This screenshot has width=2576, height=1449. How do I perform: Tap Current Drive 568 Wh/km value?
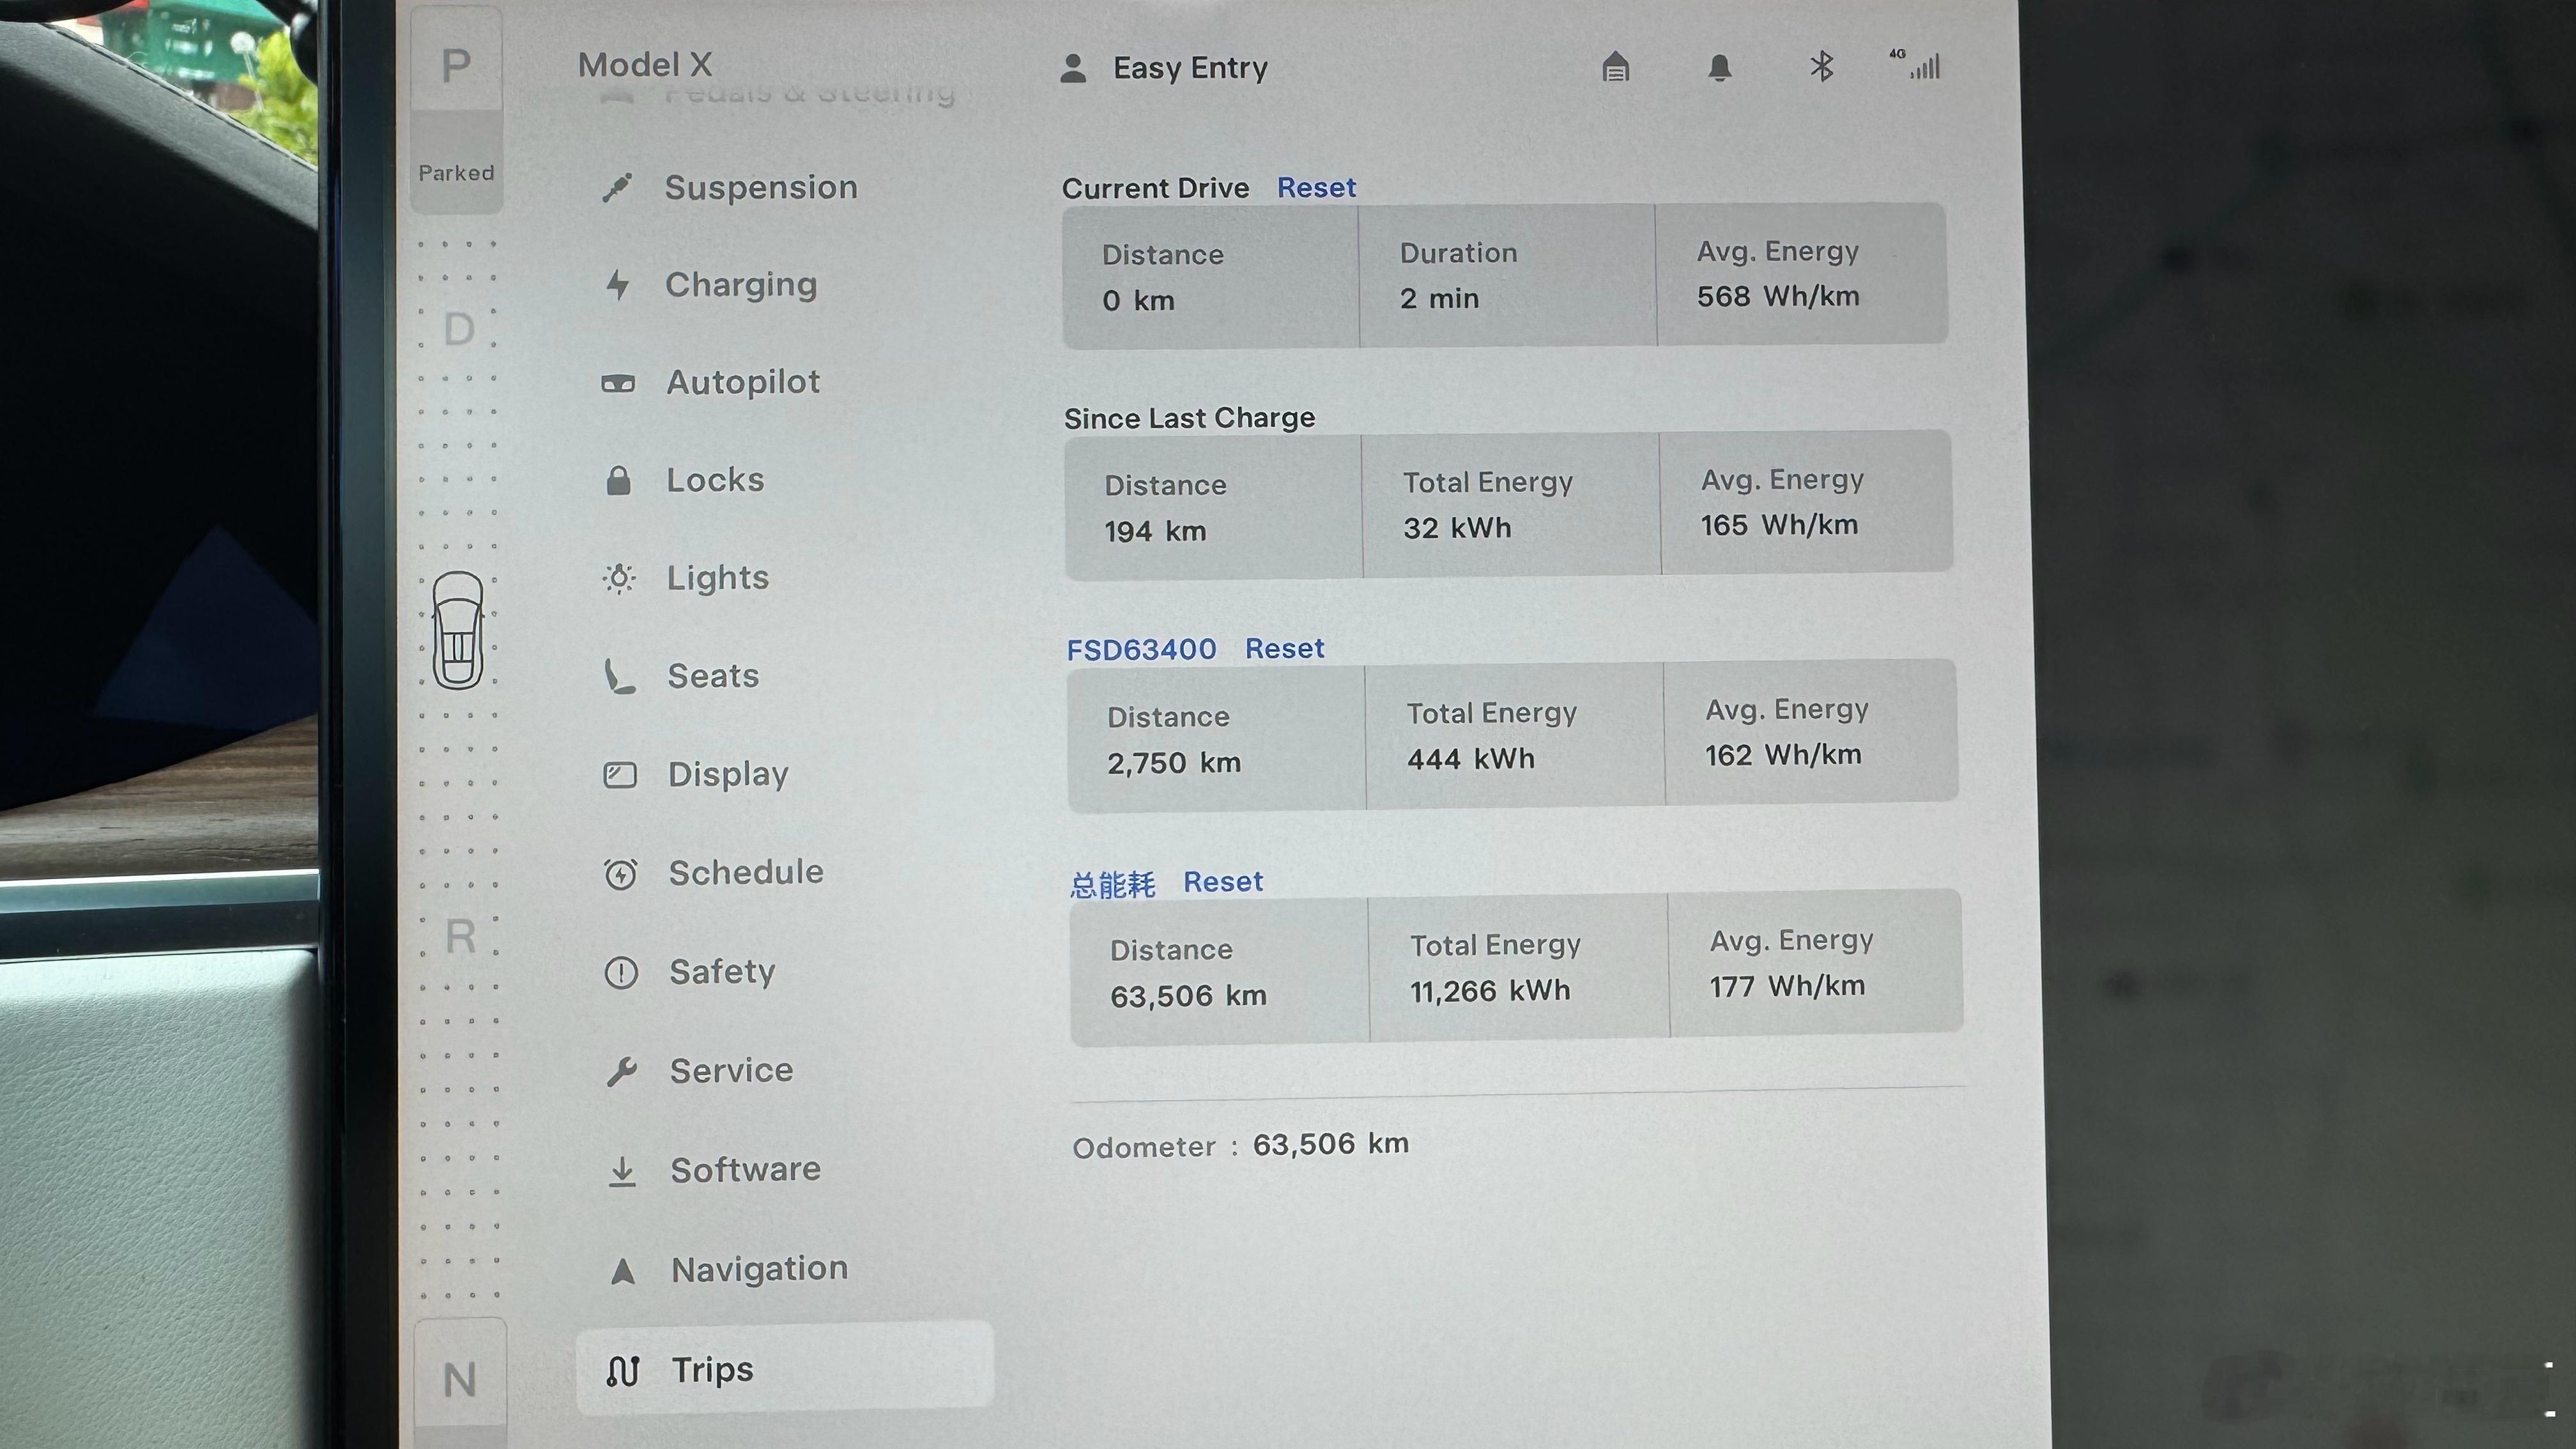pos(1778,297)
